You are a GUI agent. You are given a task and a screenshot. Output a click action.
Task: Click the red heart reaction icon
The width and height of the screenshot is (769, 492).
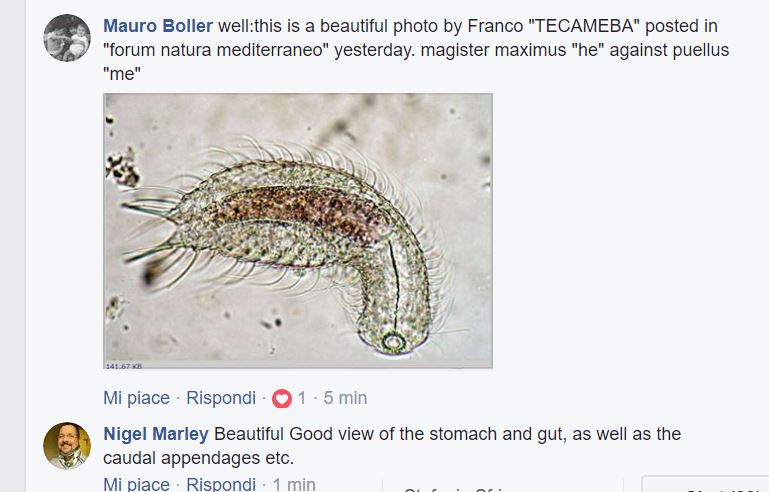282,398
